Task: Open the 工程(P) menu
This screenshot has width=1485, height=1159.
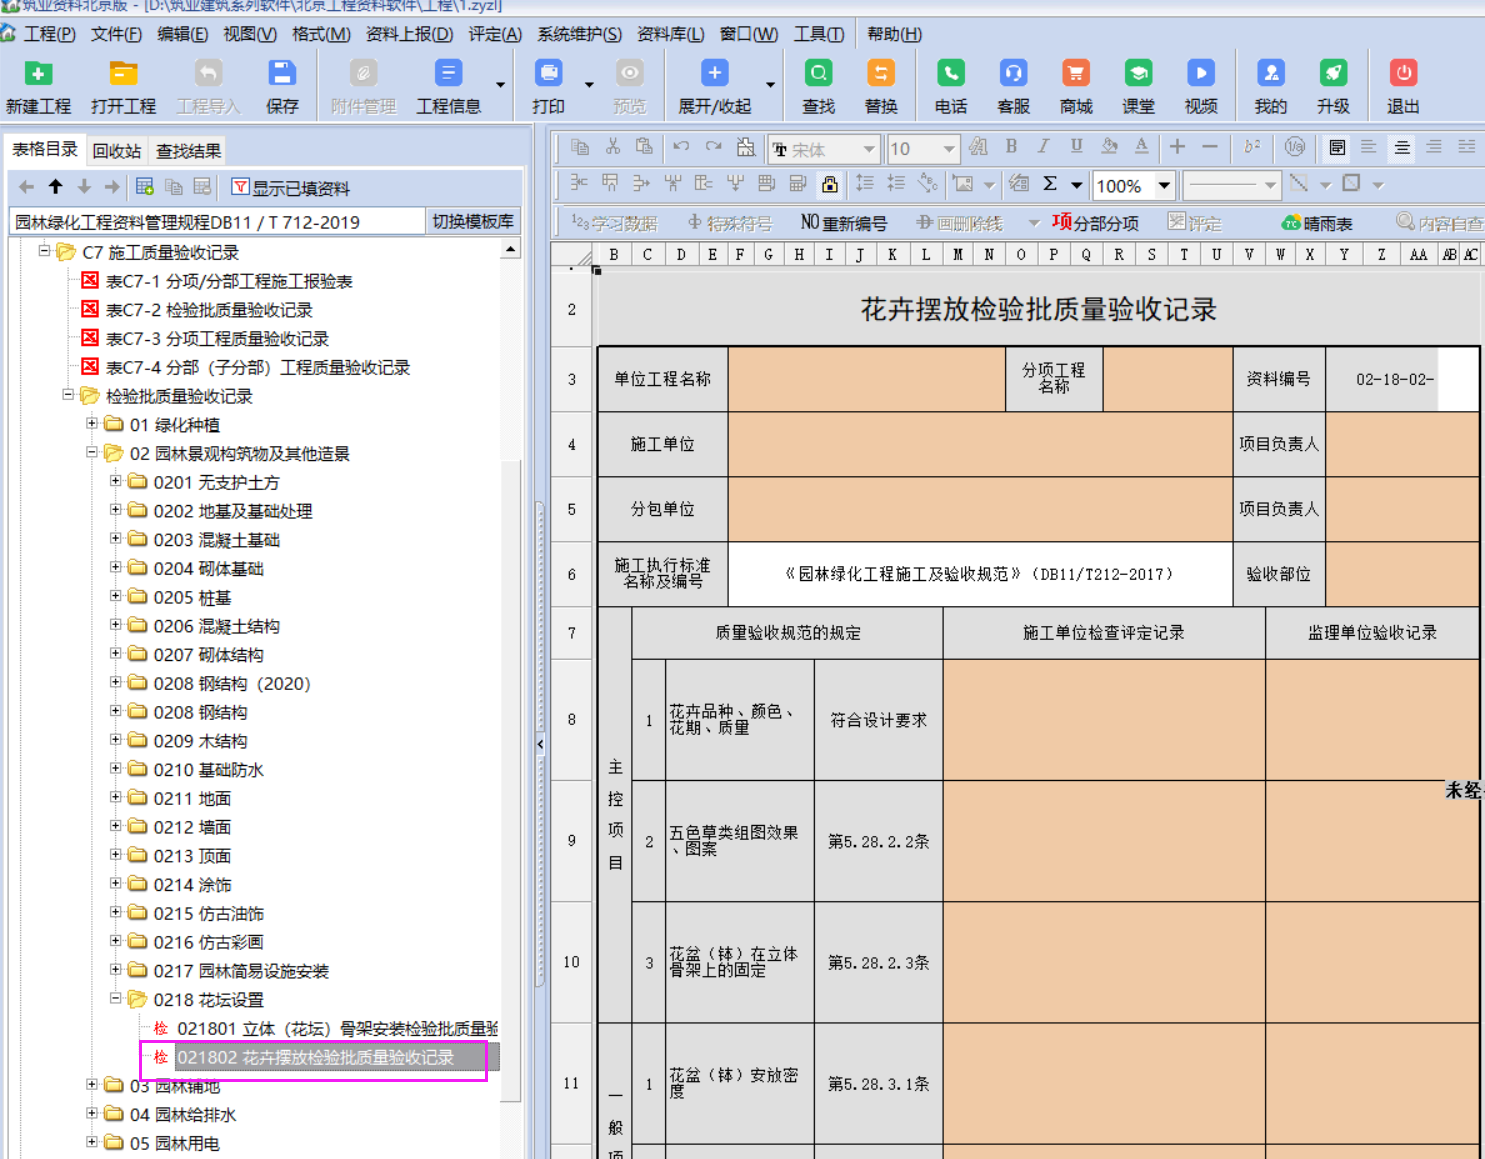Action: point(49,34)
